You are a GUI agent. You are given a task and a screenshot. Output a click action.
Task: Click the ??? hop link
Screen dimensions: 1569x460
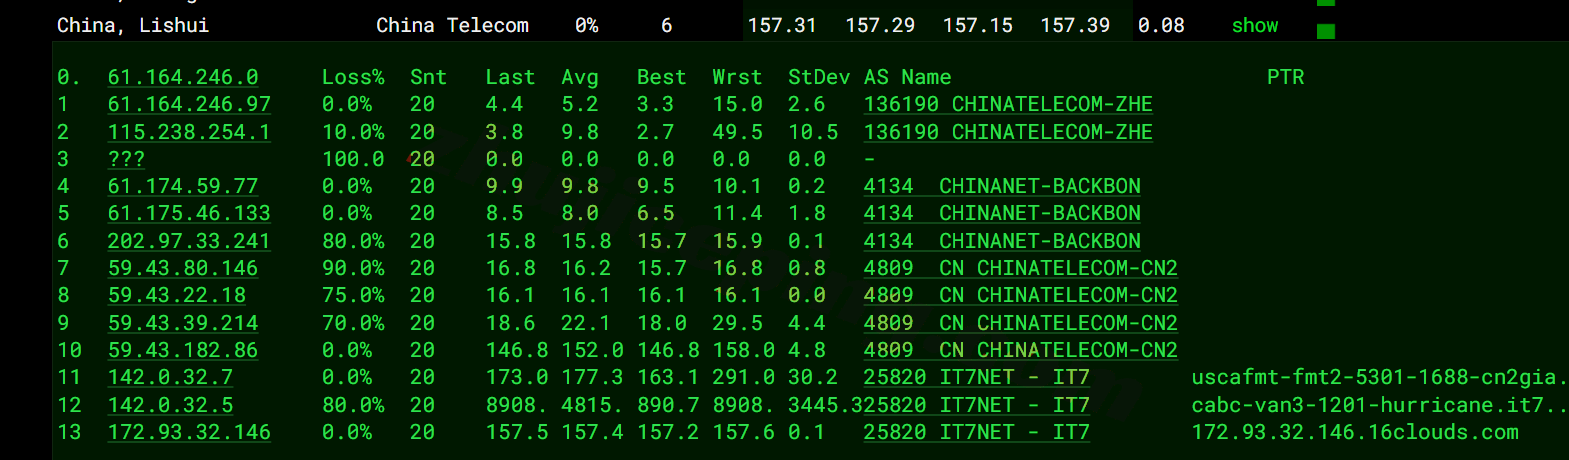point(126,159)
